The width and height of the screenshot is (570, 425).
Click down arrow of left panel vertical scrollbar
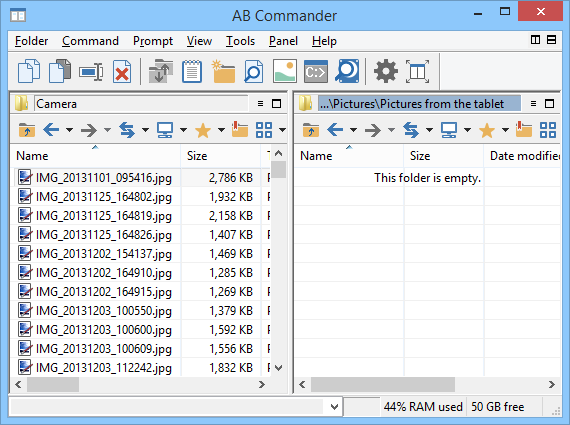tap(278, 368)
